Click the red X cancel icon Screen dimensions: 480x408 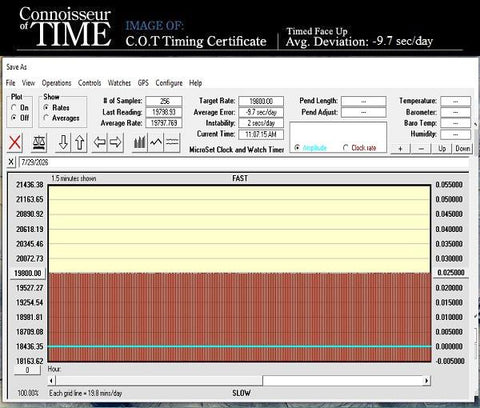[14, 143]
